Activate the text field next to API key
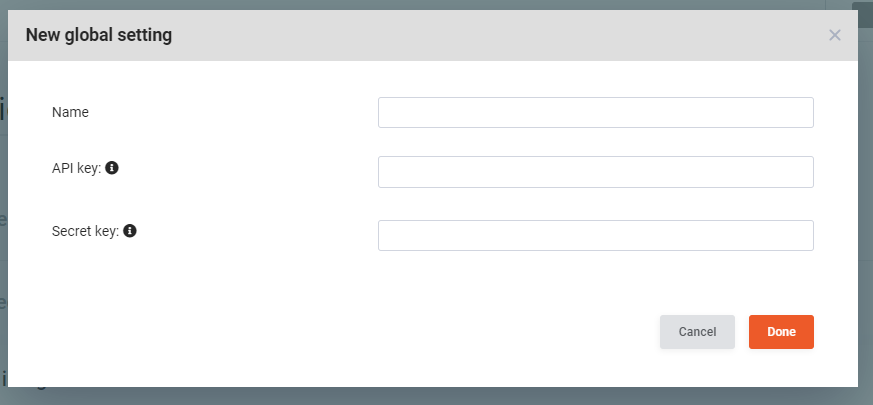 coord(596,172)
